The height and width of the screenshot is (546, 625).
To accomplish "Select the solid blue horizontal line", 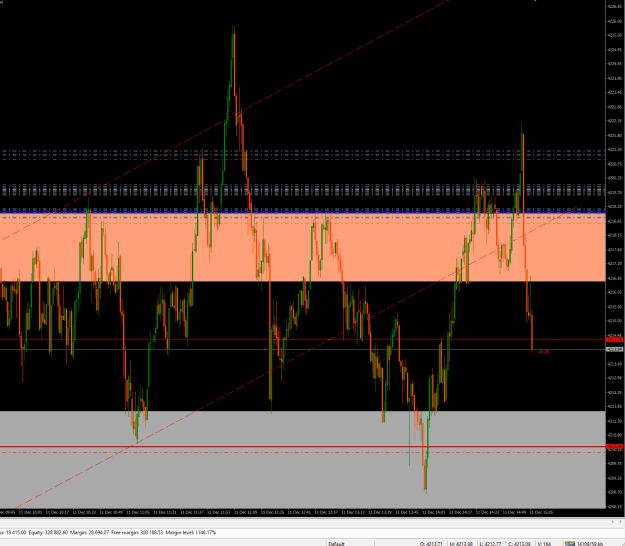I will point(303,212).
